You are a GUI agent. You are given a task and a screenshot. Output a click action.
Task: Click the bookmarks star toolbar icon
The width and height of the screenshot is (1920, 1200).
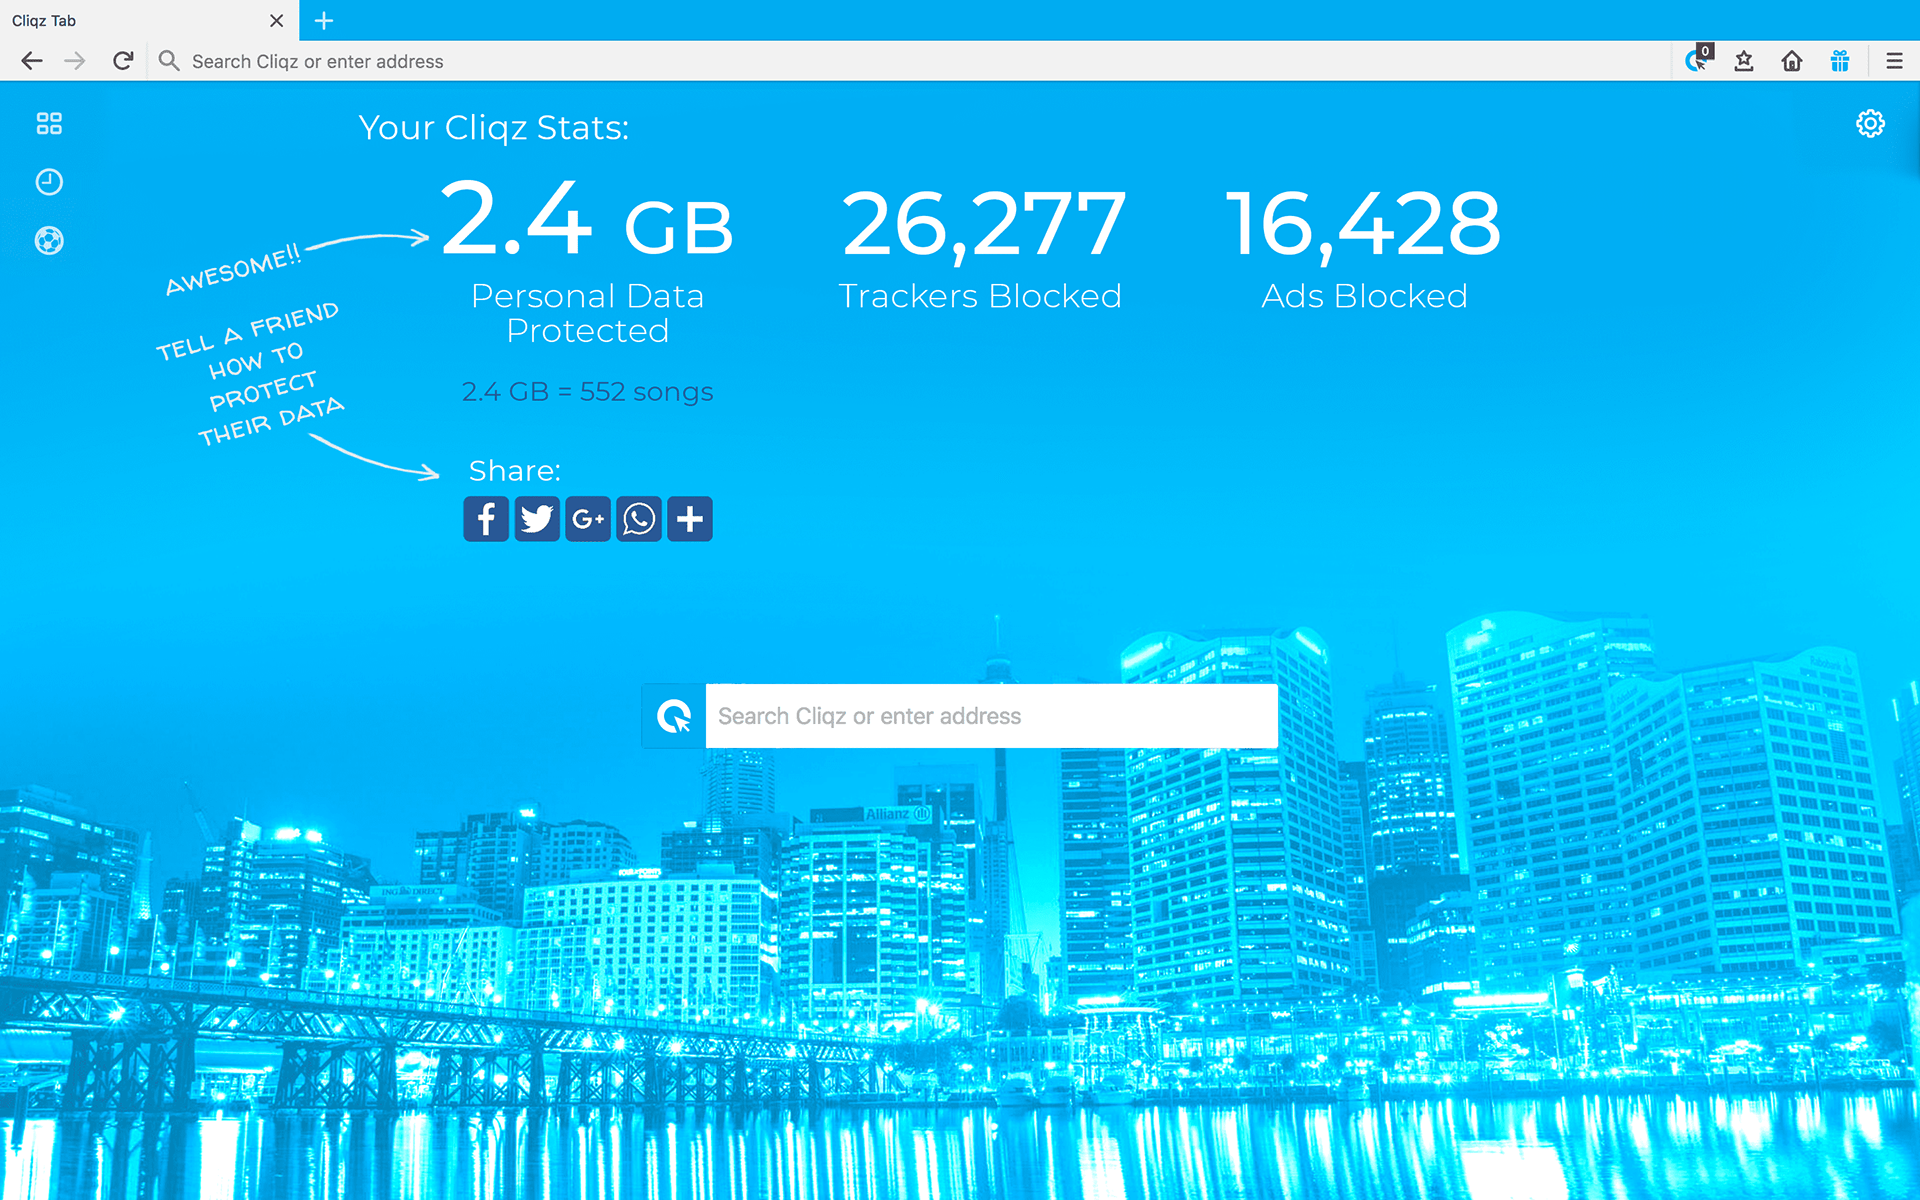[1744, 61]
